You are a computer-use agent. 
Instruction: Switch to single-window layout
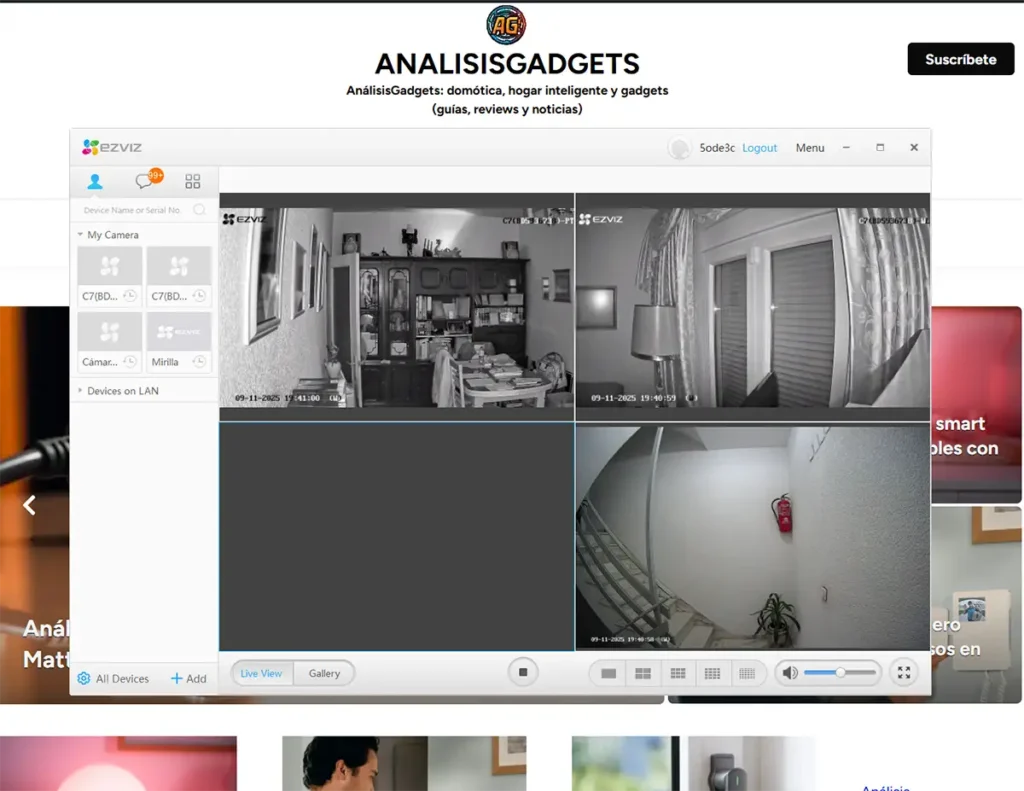click(x=608, y=674)
